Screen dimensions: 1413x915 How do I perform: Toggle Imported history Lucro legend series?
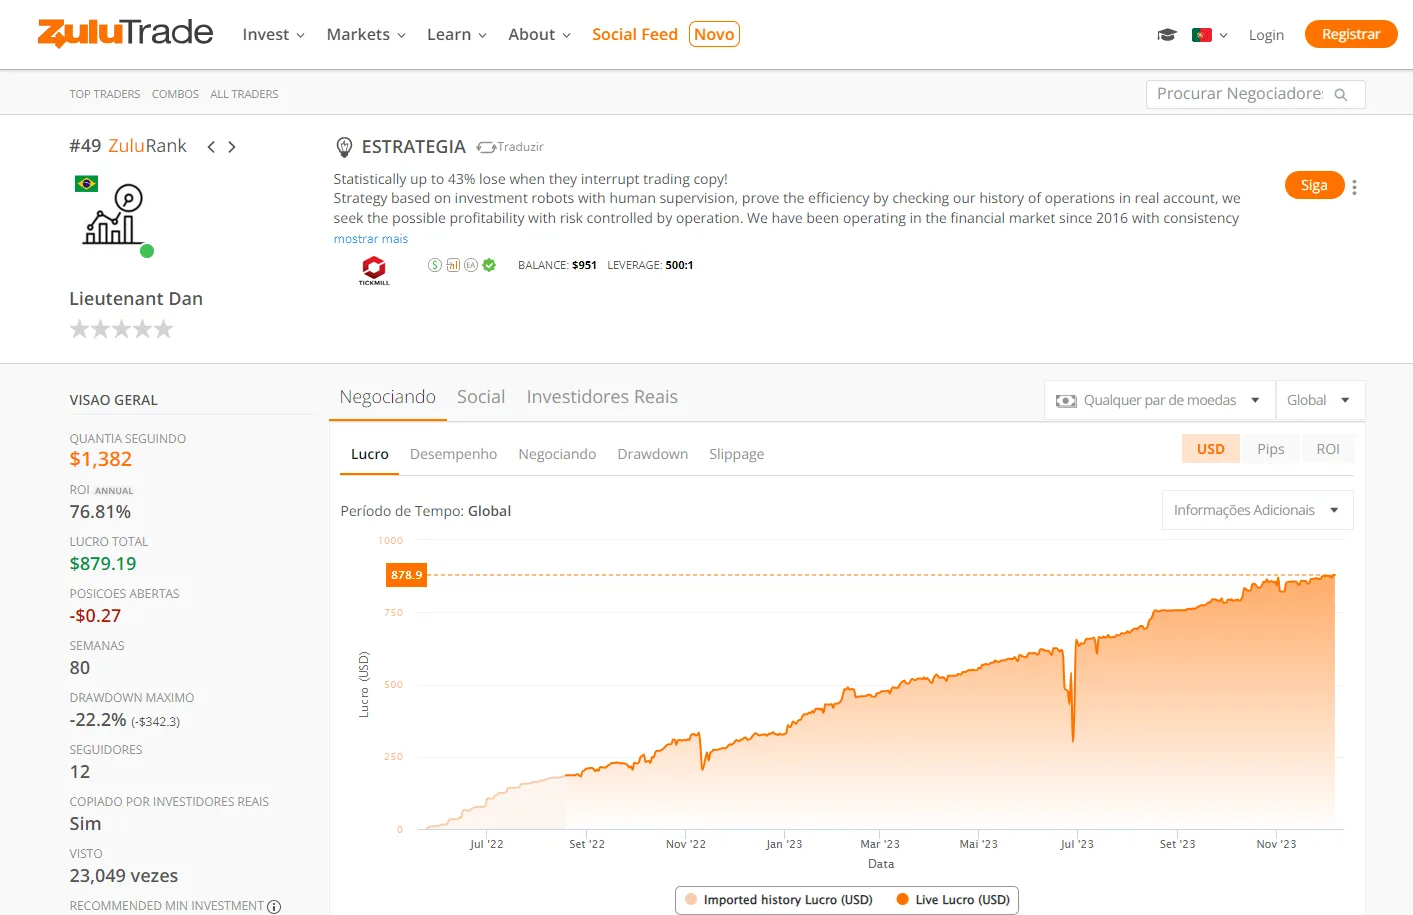click(x=777, y=900)
